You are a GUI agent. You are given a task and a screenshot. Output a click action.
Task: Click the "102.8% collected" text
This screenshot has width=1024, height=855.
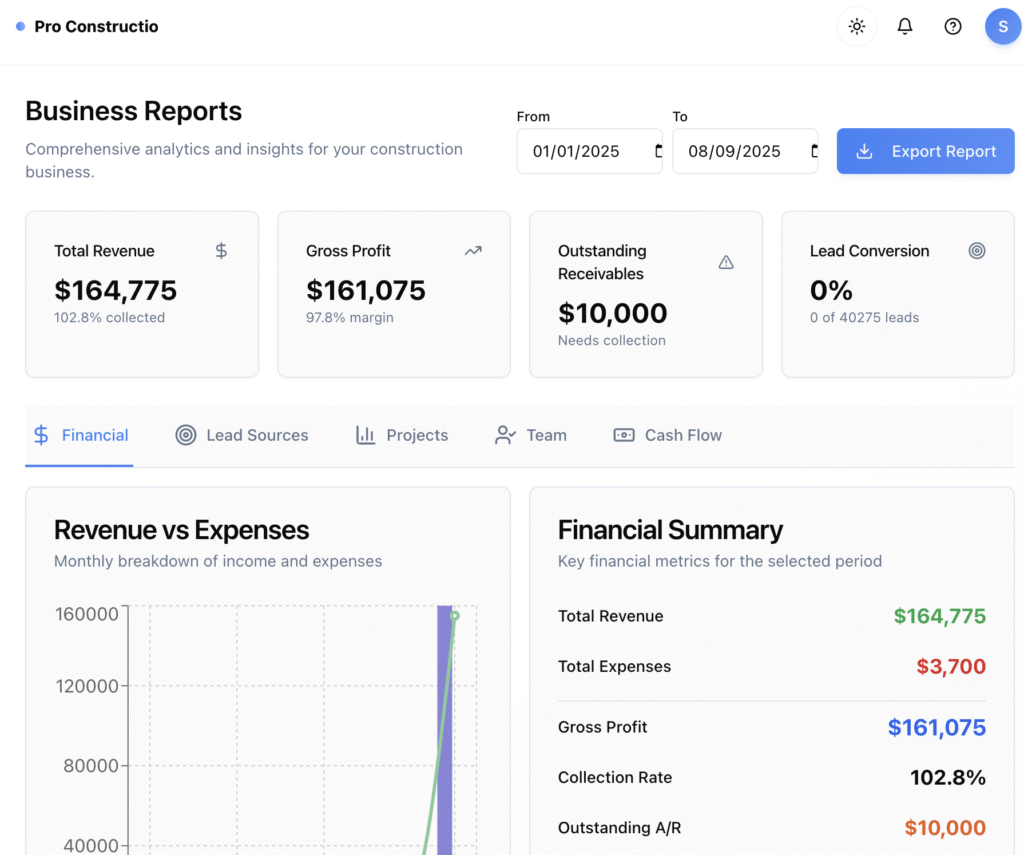tap(110, 317)
